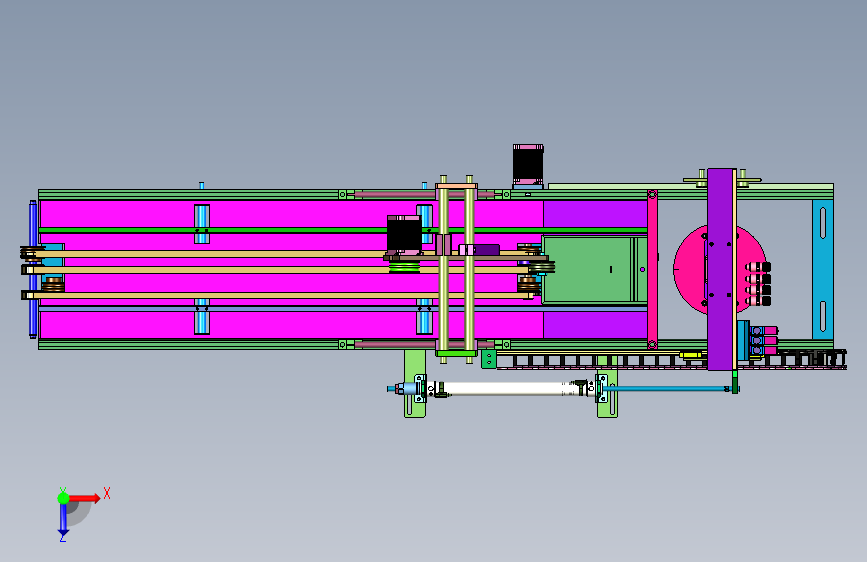Select the green pulley beneath the center motor
867x562 pixels.
(x=404, y=268)
